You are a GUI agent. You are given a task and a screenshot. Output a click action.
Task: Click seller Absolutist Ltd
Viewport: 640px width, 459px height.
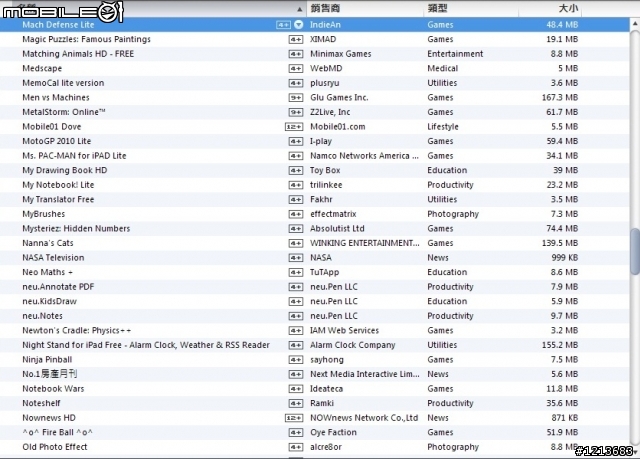pos(337,228)
